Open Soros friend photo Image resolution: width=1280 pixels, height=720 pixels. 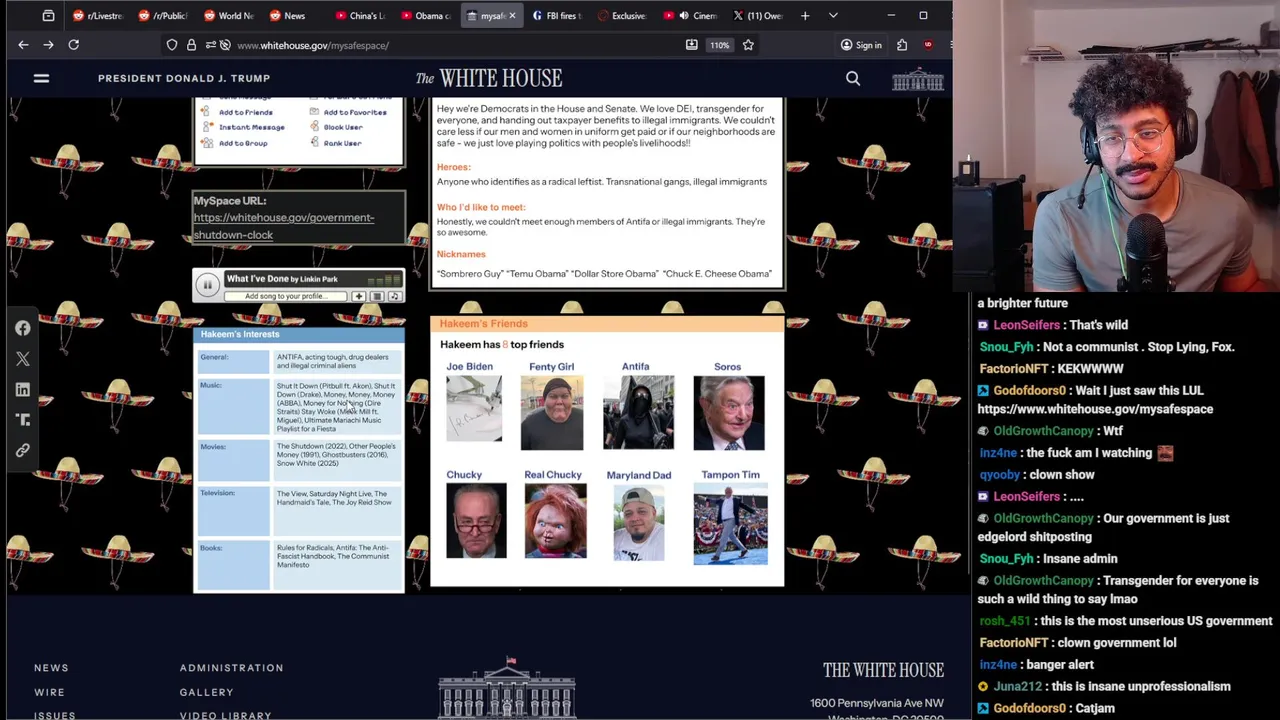[x=729, y=413]
